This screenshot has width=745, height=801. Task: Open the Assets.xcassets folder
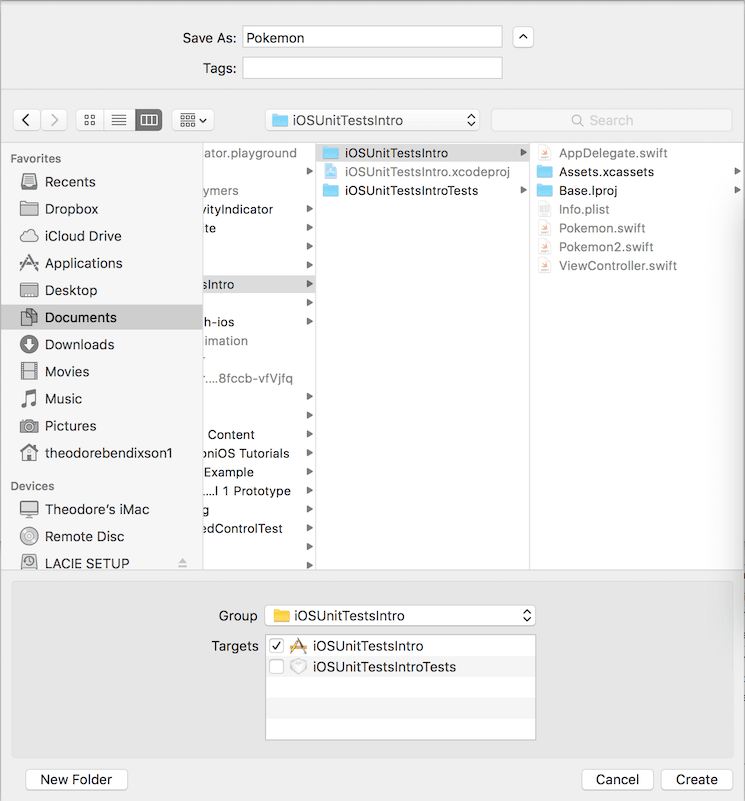coord(637,172)
